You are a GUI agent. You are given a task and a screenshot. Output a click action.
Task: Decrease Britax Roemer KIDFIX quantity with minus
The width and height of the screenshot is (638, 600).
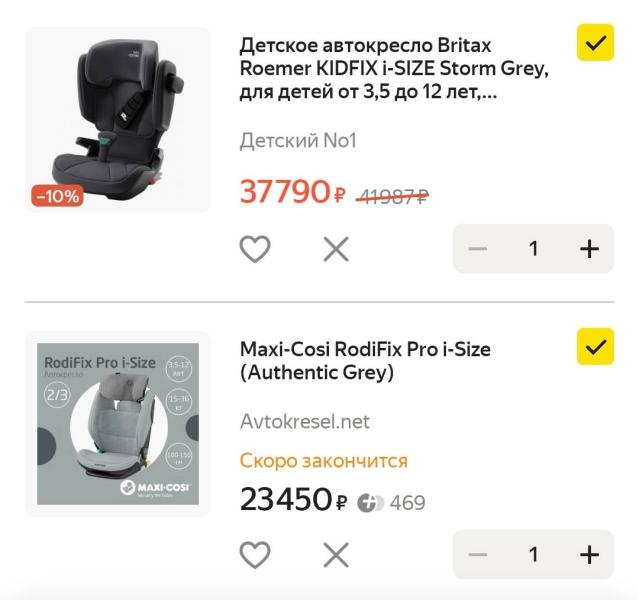point(477,248)
